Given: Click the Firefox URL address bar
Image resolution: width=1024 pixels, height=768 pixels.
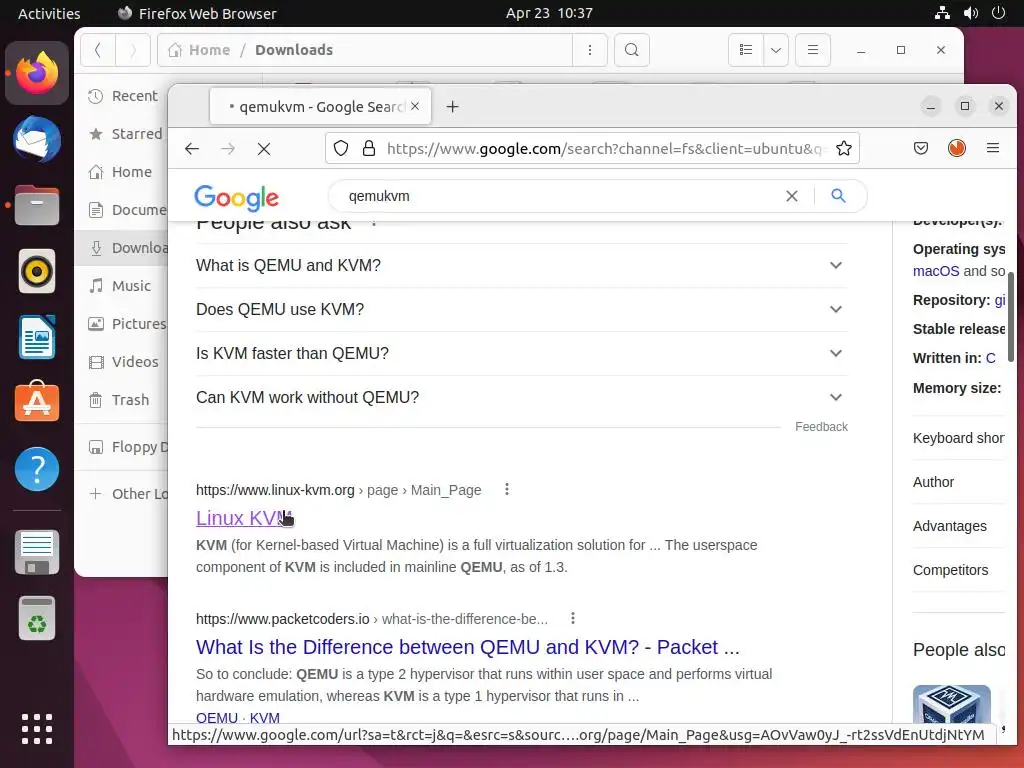Looking at the screenshot, I should pos(604,148).
